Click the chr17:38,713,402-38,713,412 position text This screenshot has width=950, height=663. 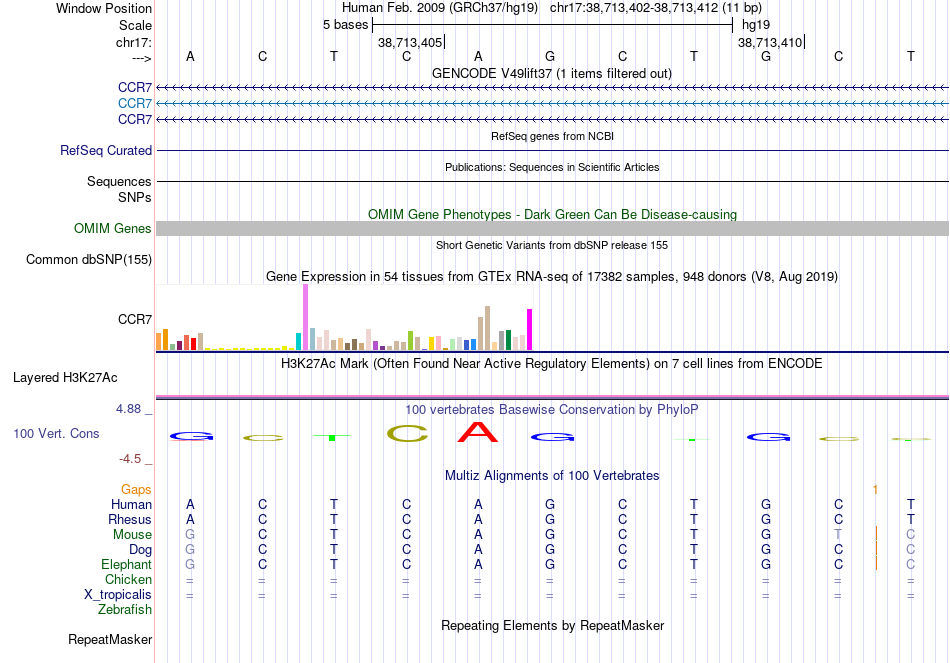coord(656,8)
